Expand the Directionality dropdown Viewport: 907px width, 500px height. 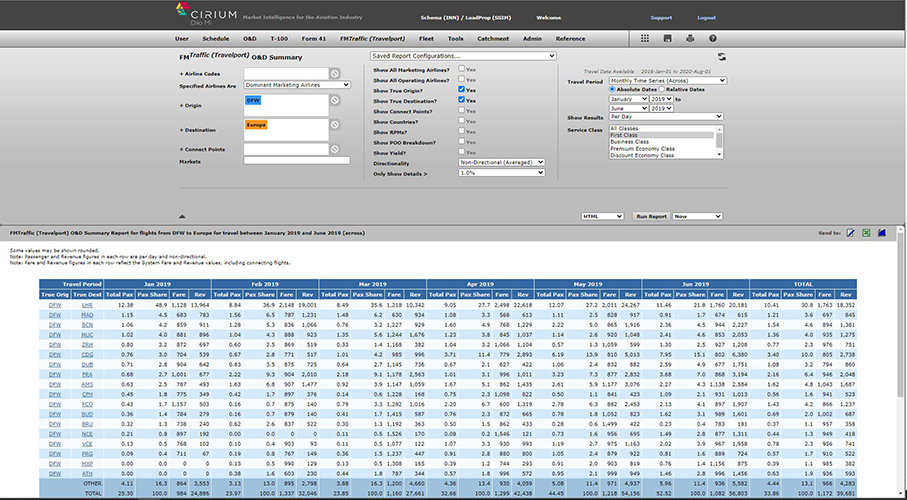click(501, 162)
